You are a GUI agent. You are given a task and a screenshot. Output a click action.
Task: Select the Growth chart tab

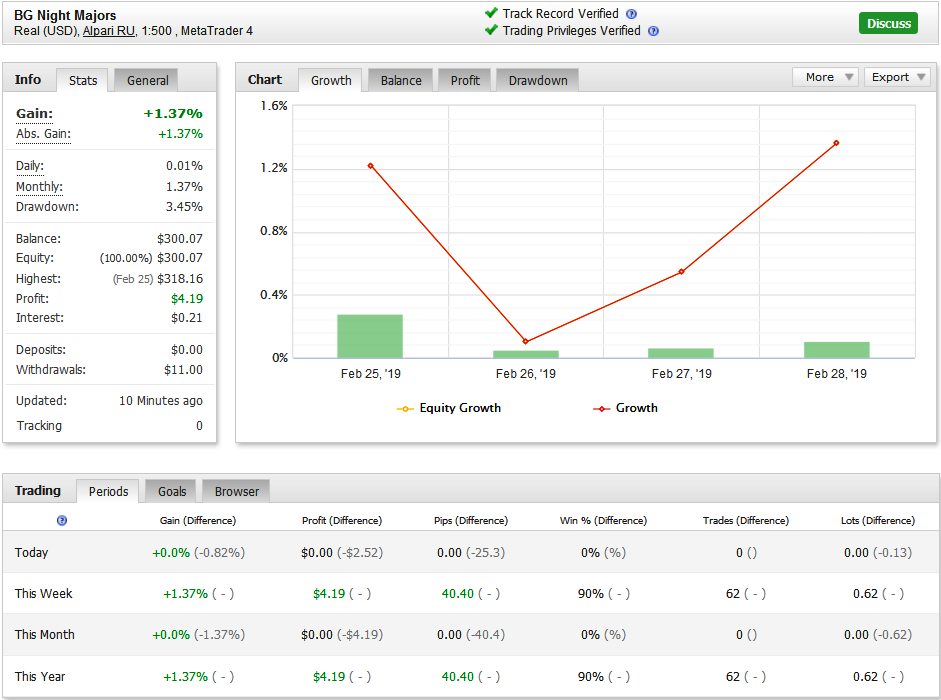point(331,80)
